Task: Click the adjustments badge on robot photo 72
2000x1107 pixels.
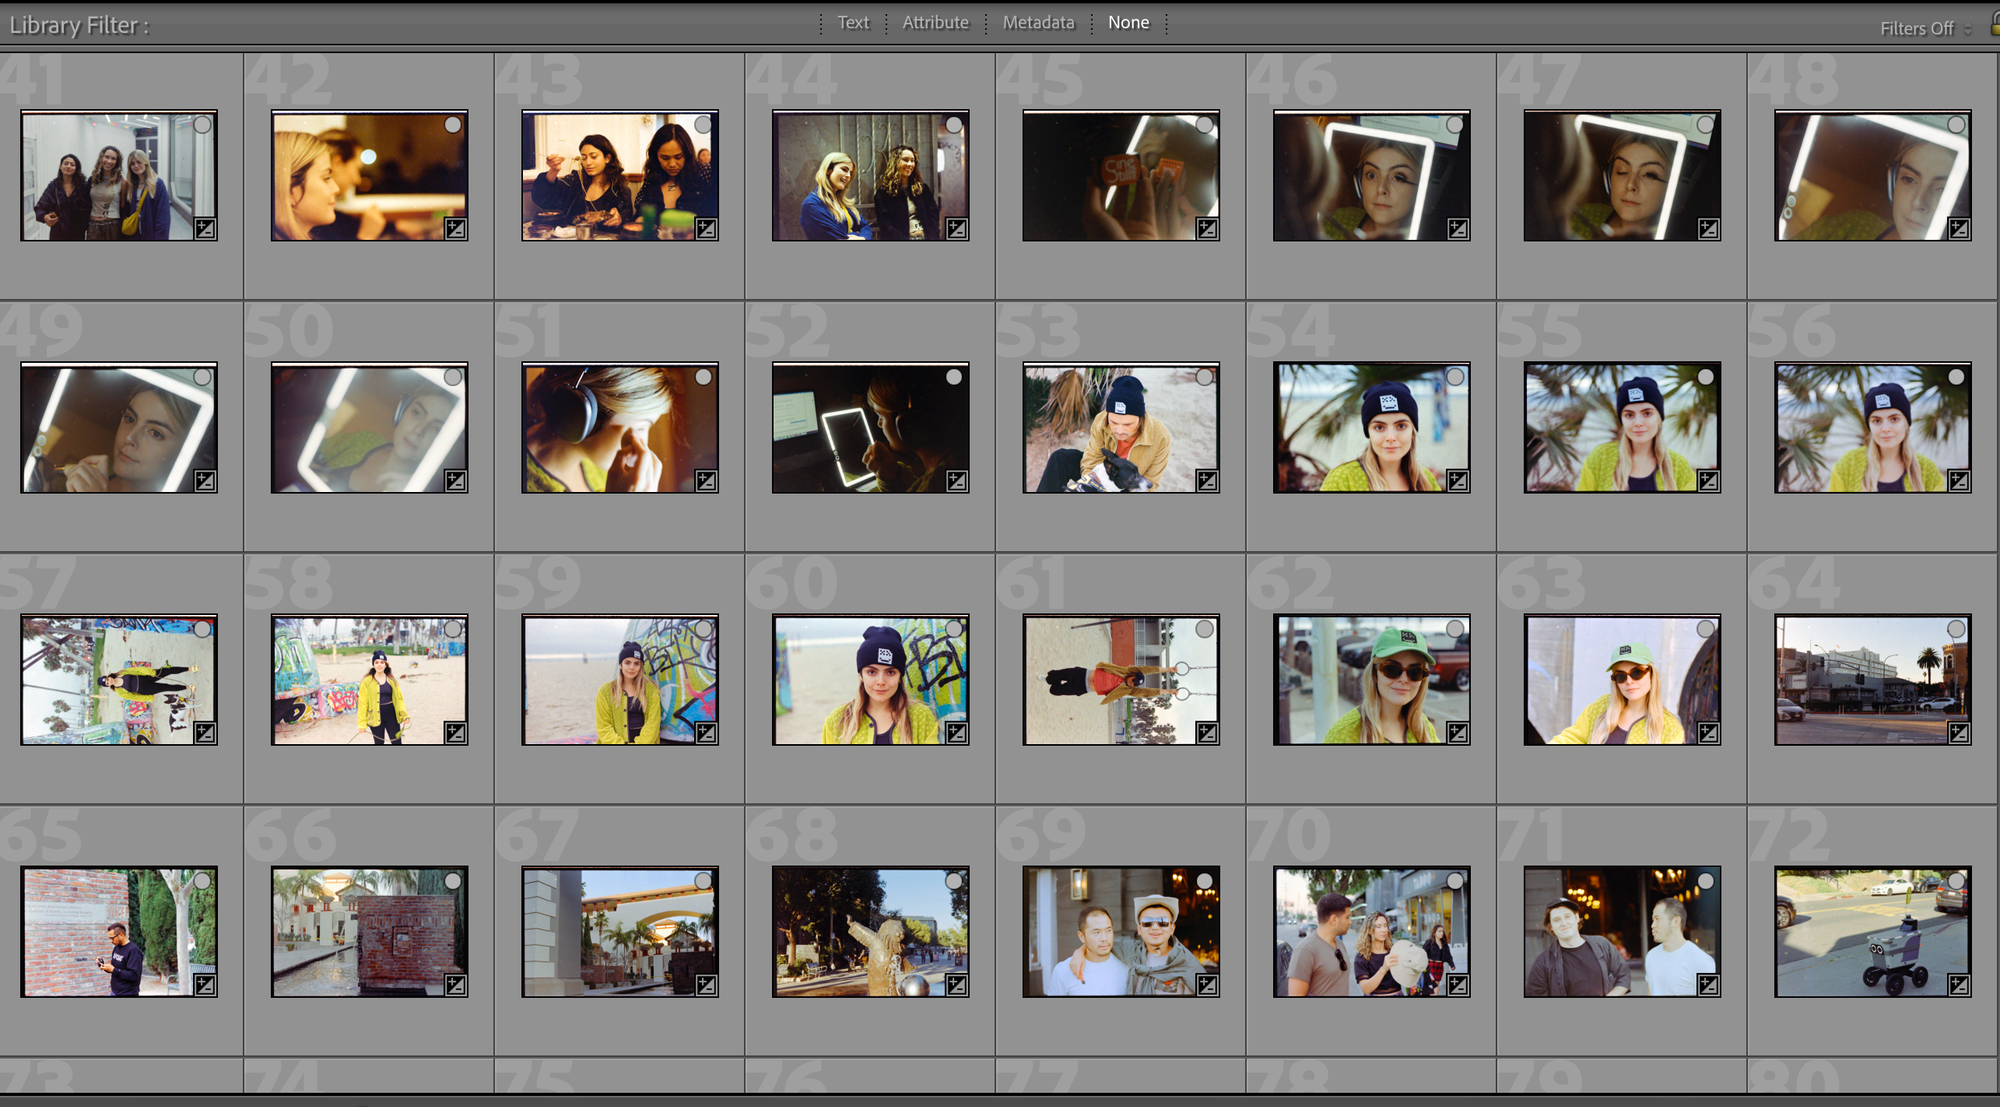Action: [x=1959, y=985]
